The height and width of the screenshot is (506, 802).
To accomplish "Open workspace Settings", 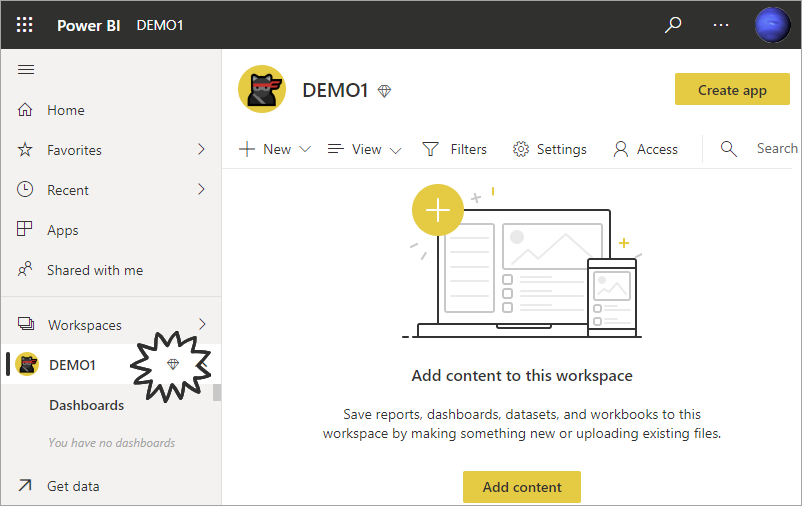I will point(549,149).
